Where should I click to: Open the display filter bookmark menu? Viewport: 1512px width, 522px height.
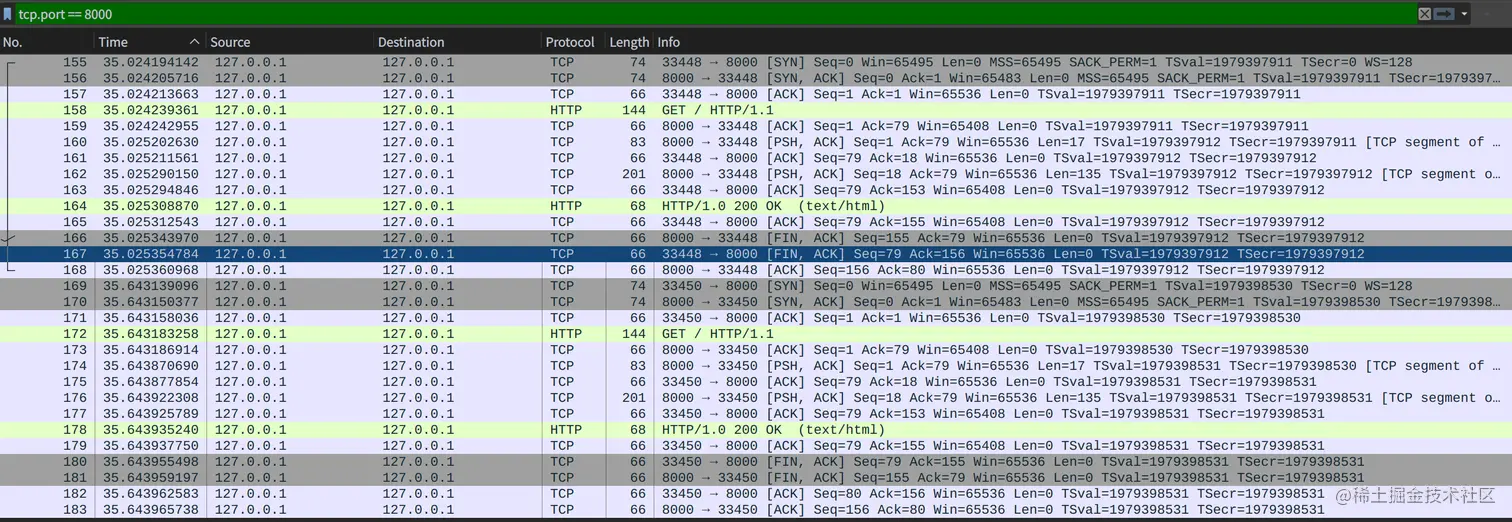coord(8,14)
